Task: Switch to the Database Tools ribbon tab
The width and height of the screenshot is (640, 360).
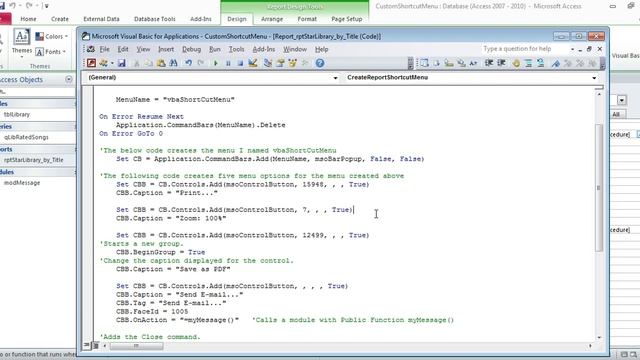Action: [154, 19]
